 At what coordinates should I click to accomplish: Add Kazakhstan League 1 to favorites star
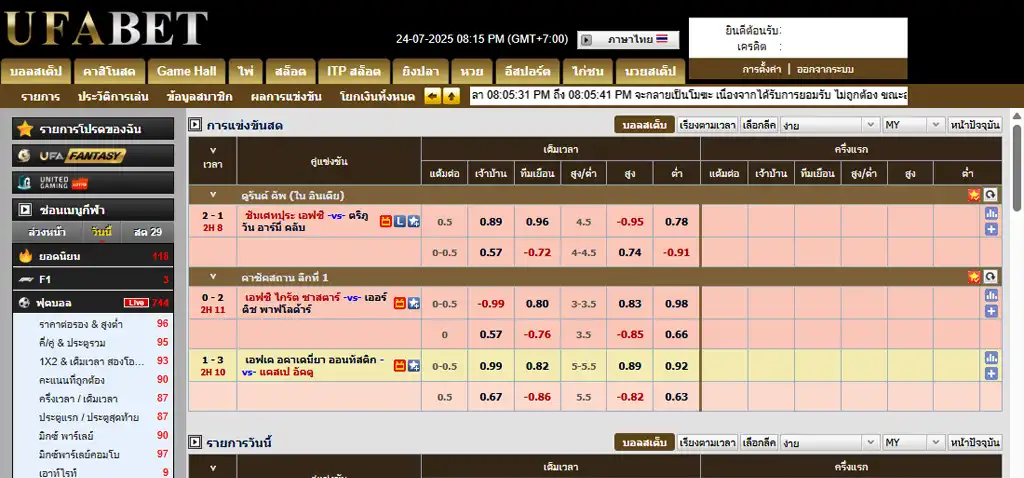point(973,277)
